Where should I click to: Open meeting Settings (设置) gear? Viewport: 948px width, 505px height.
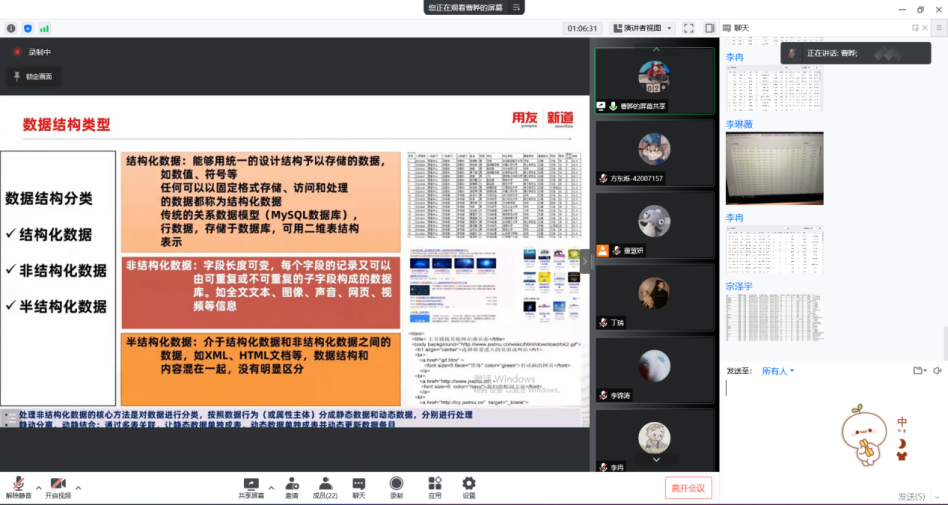469,487
